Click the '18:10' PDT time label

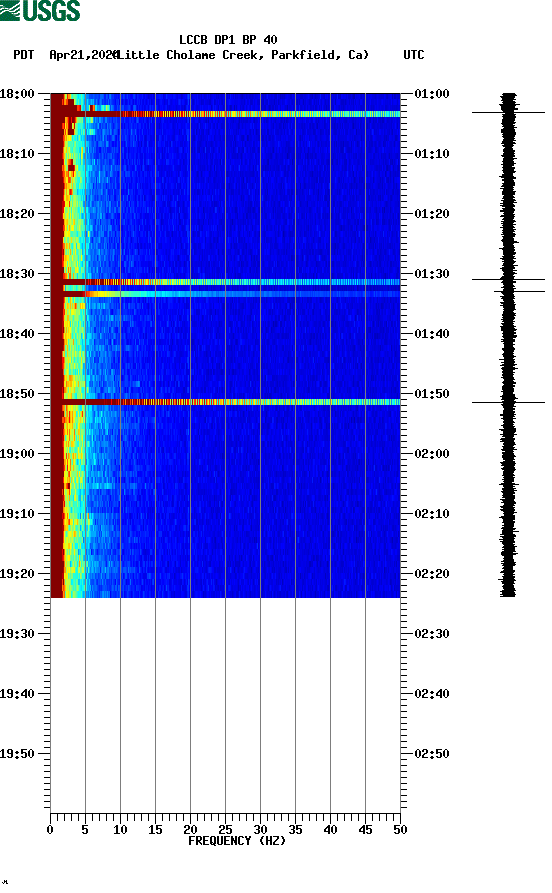coord(17,154)
